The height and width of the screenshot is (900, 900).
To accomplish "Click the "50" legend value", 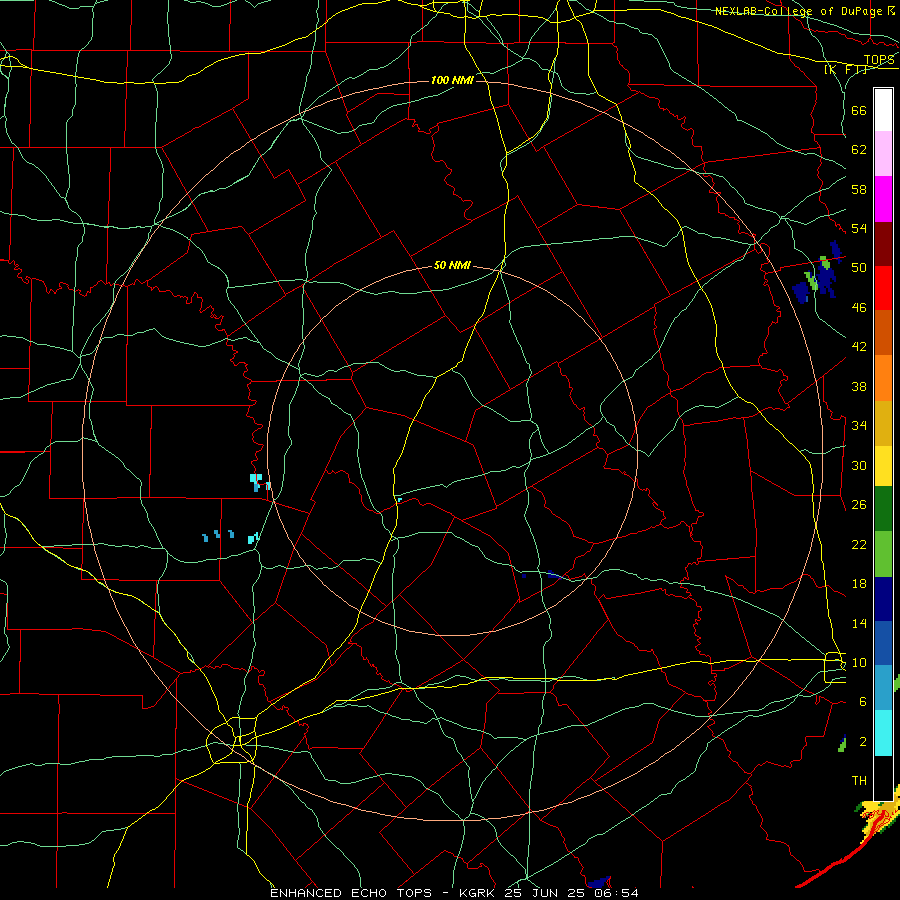I will (x=859, y=267).
